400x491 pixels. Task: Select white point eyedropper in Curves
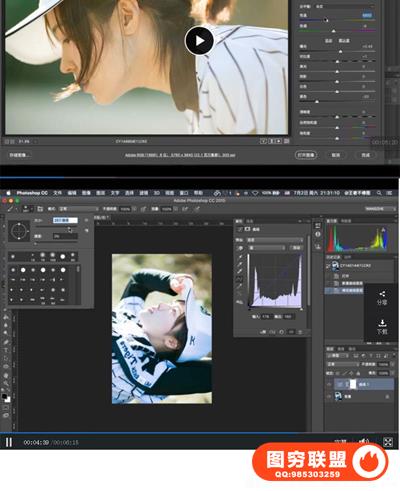(x=240, y=271)
